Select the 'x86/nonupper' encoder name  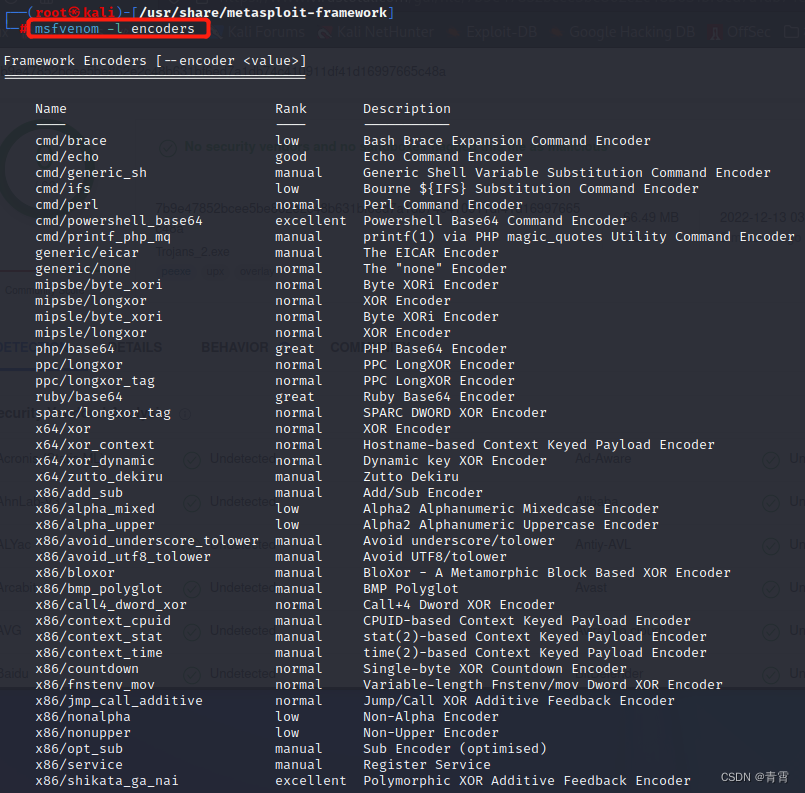83,732
